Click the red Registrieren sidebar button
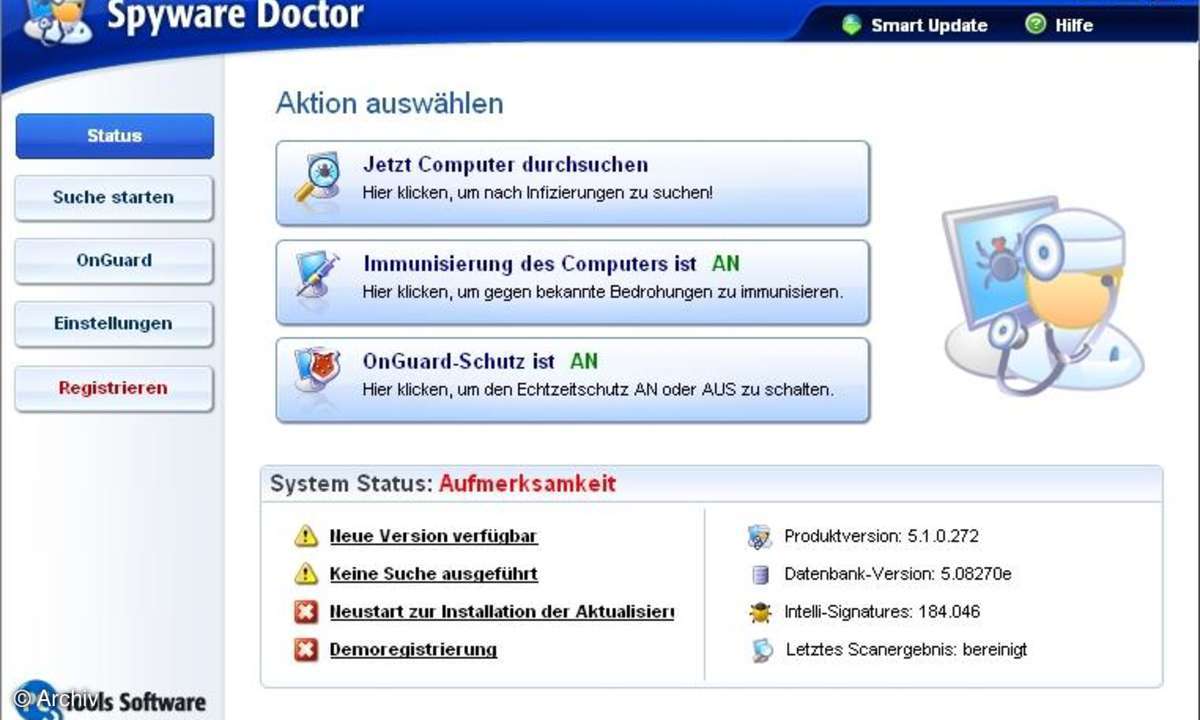Screen dimensions: 1200x720 (114, 388)
